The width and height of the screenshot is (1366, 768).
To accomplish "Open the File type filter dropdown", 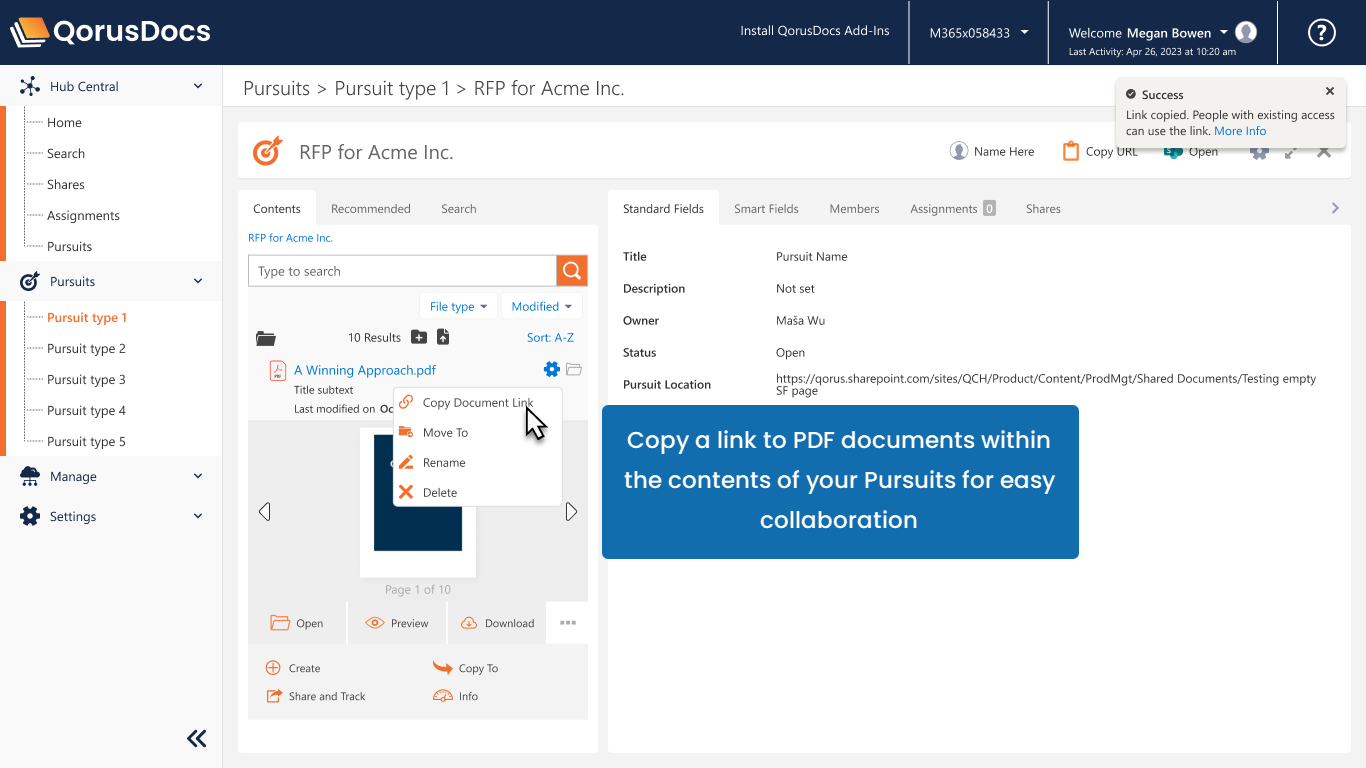I will pos(458,306).
